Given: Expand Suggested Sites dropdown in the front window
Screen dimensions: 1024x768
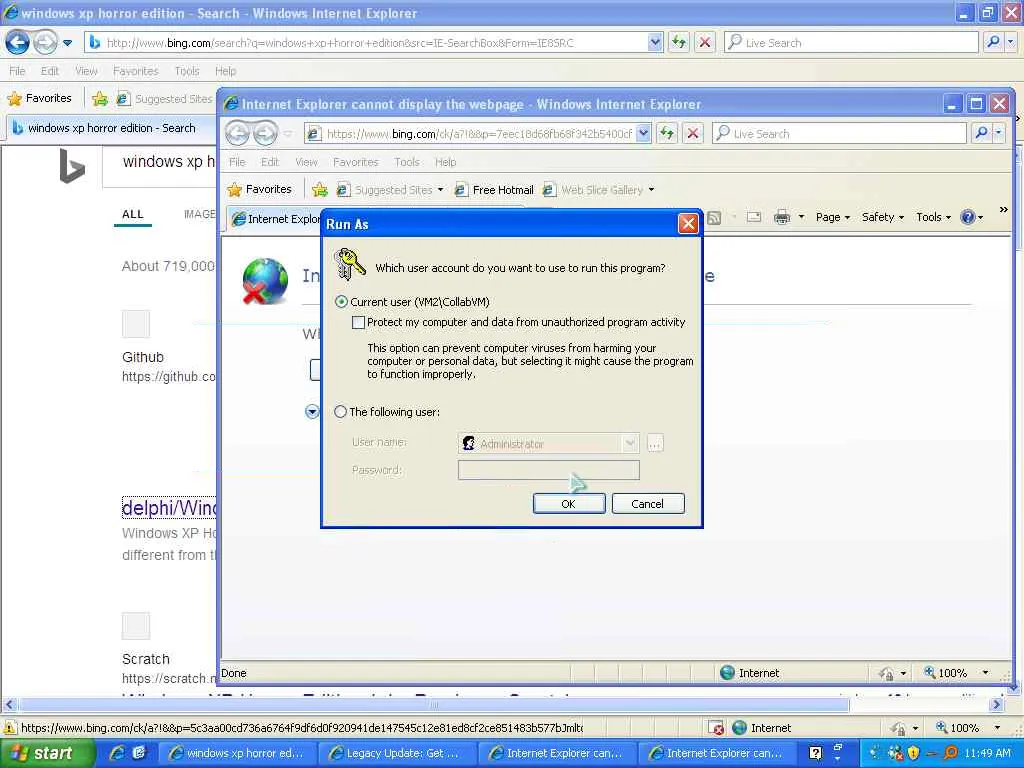Looking at the screenshot, I should click(440, 190).
